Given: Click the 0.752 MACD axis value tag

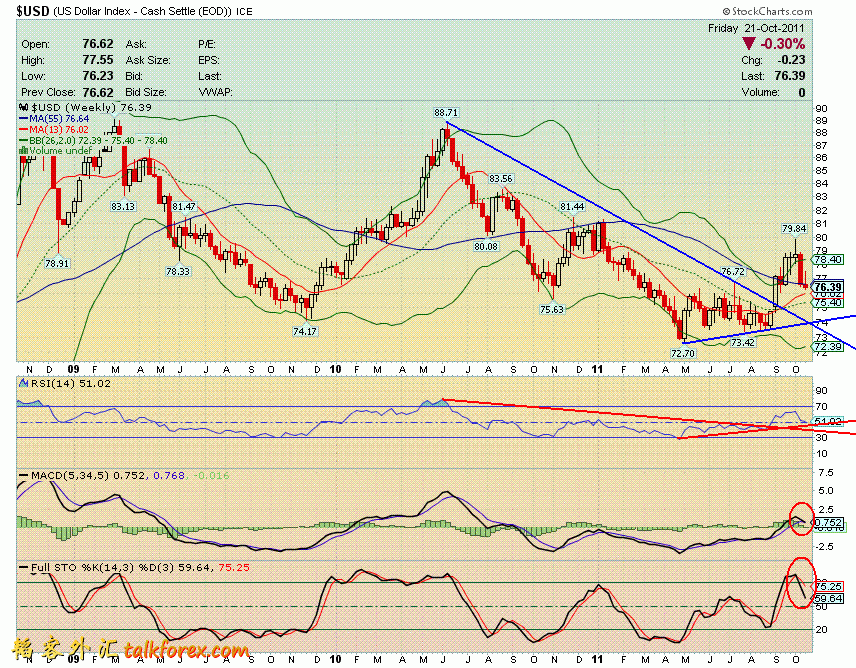Looking at the screenshot, I should point(828,522).
